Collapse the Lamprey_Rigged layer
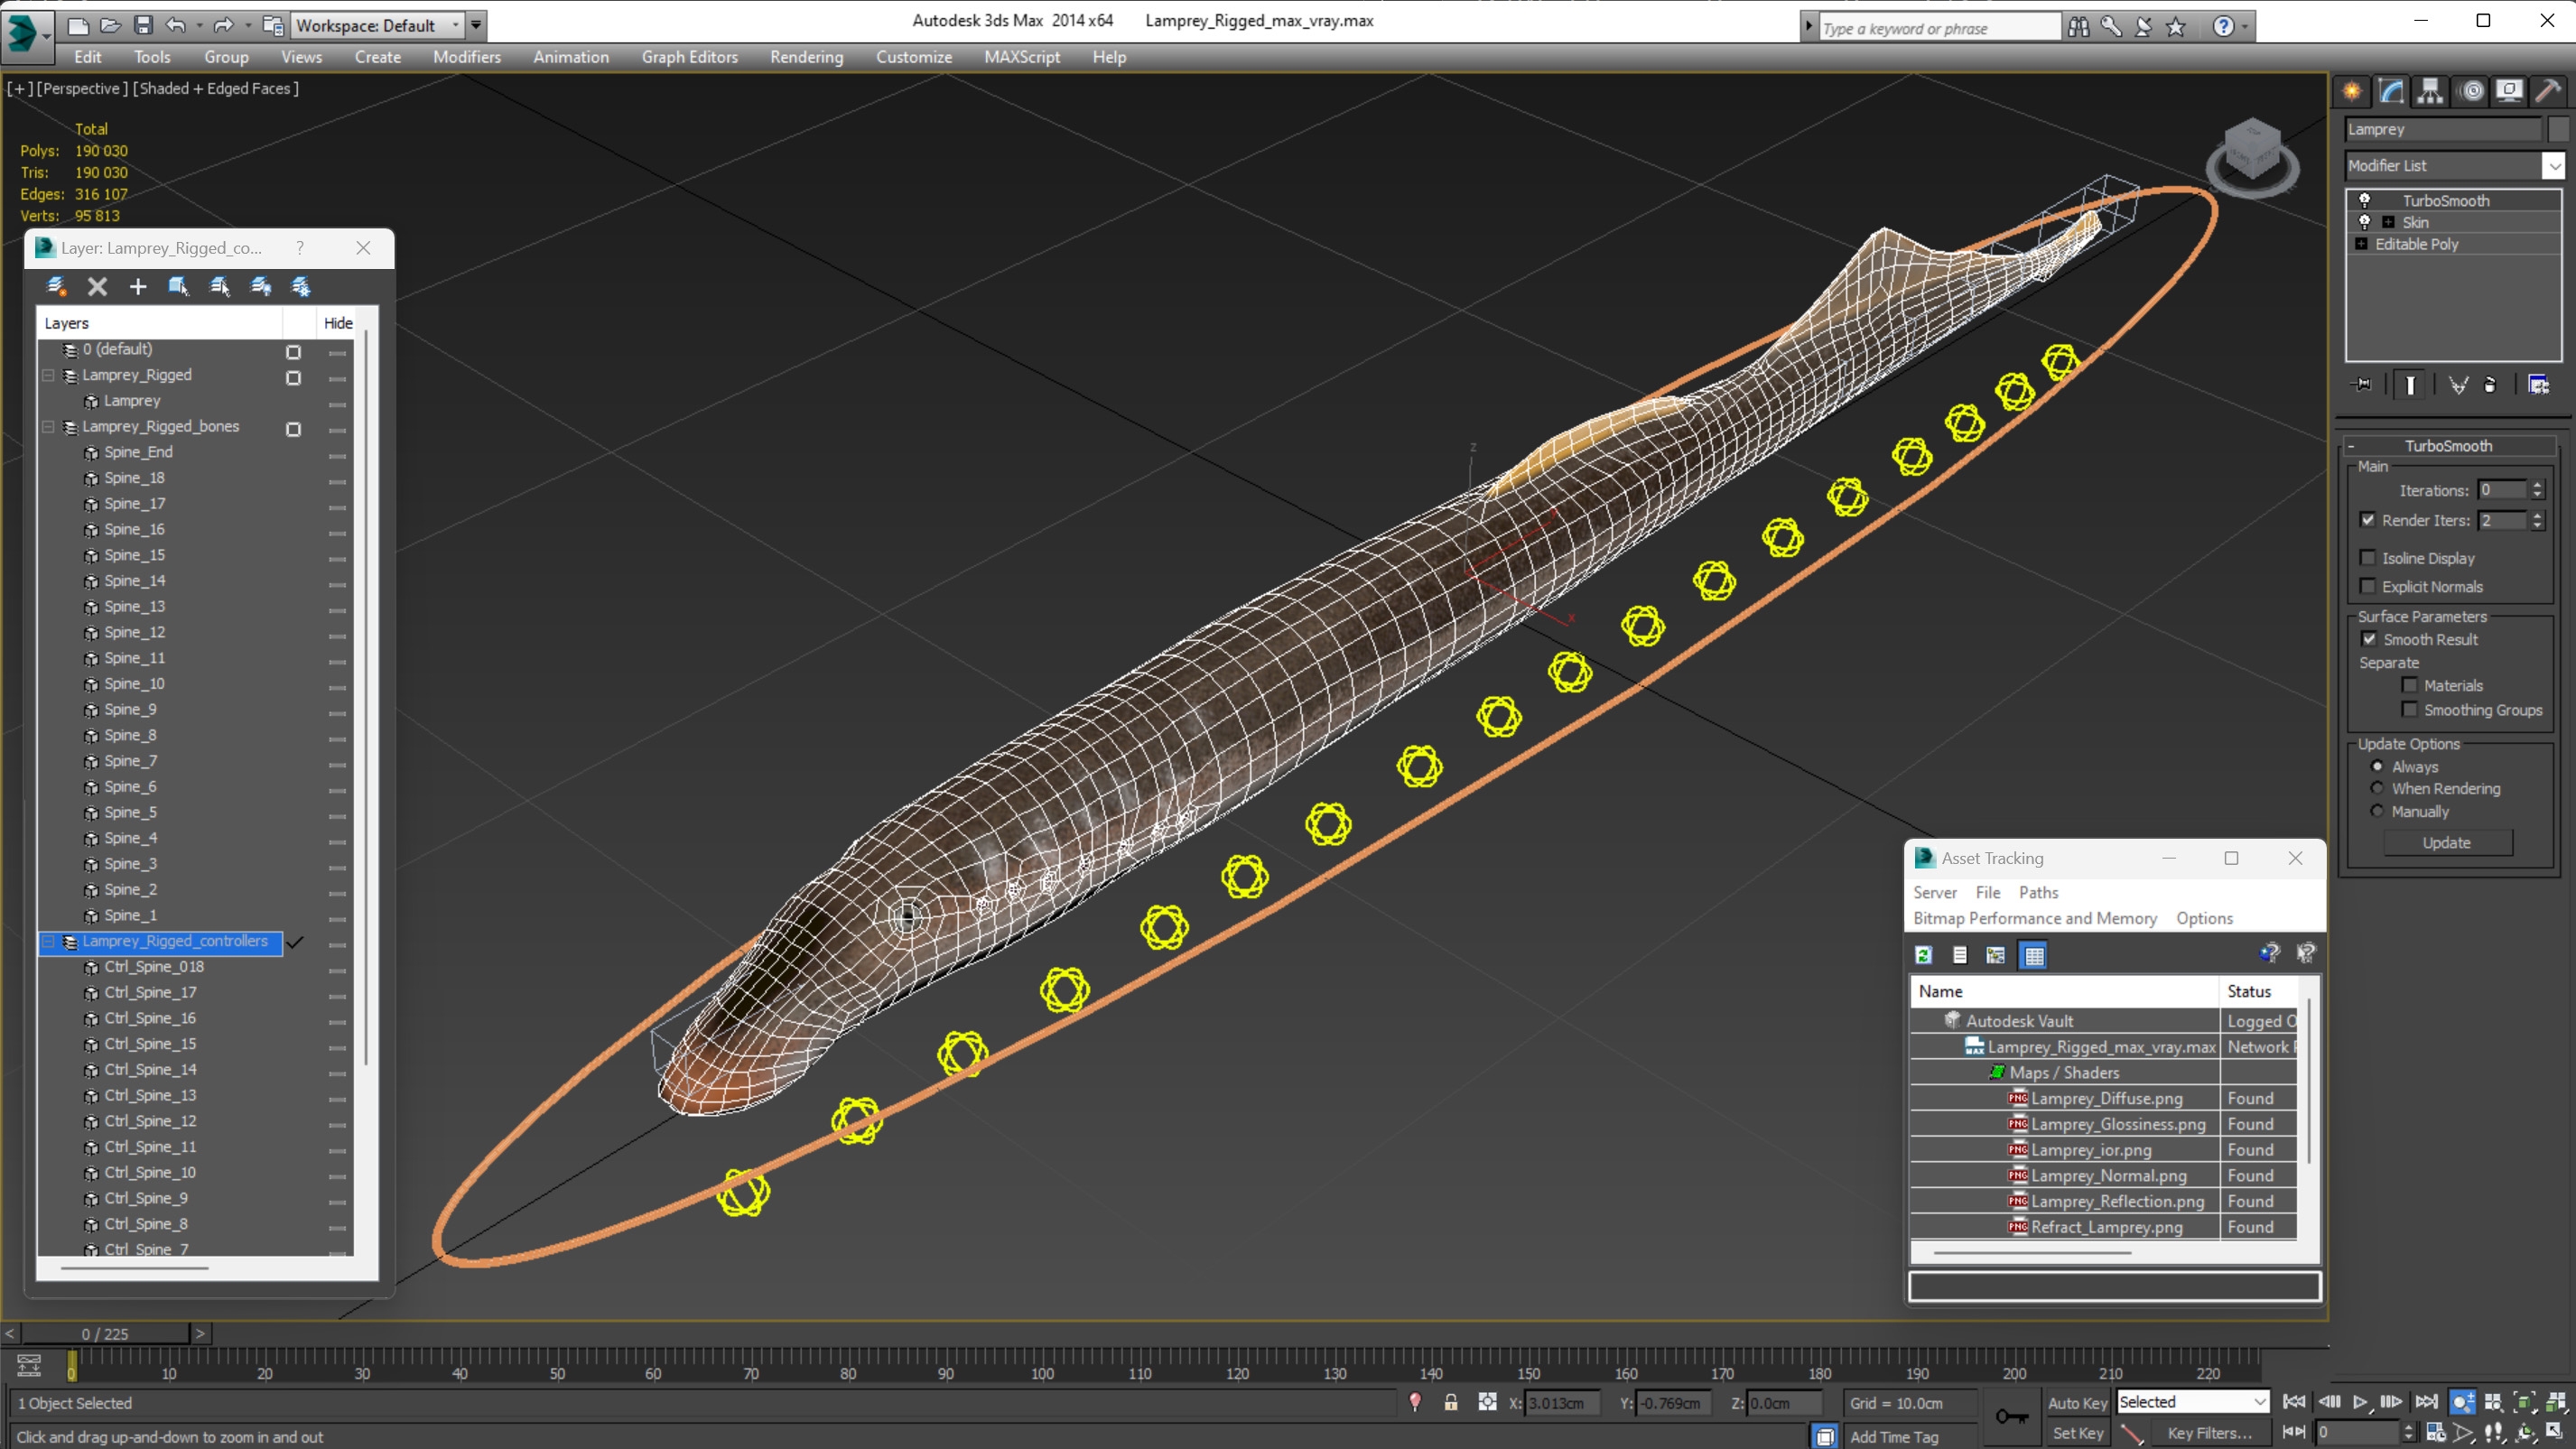The image size is (2576, 1449). (x=48, y=375)
